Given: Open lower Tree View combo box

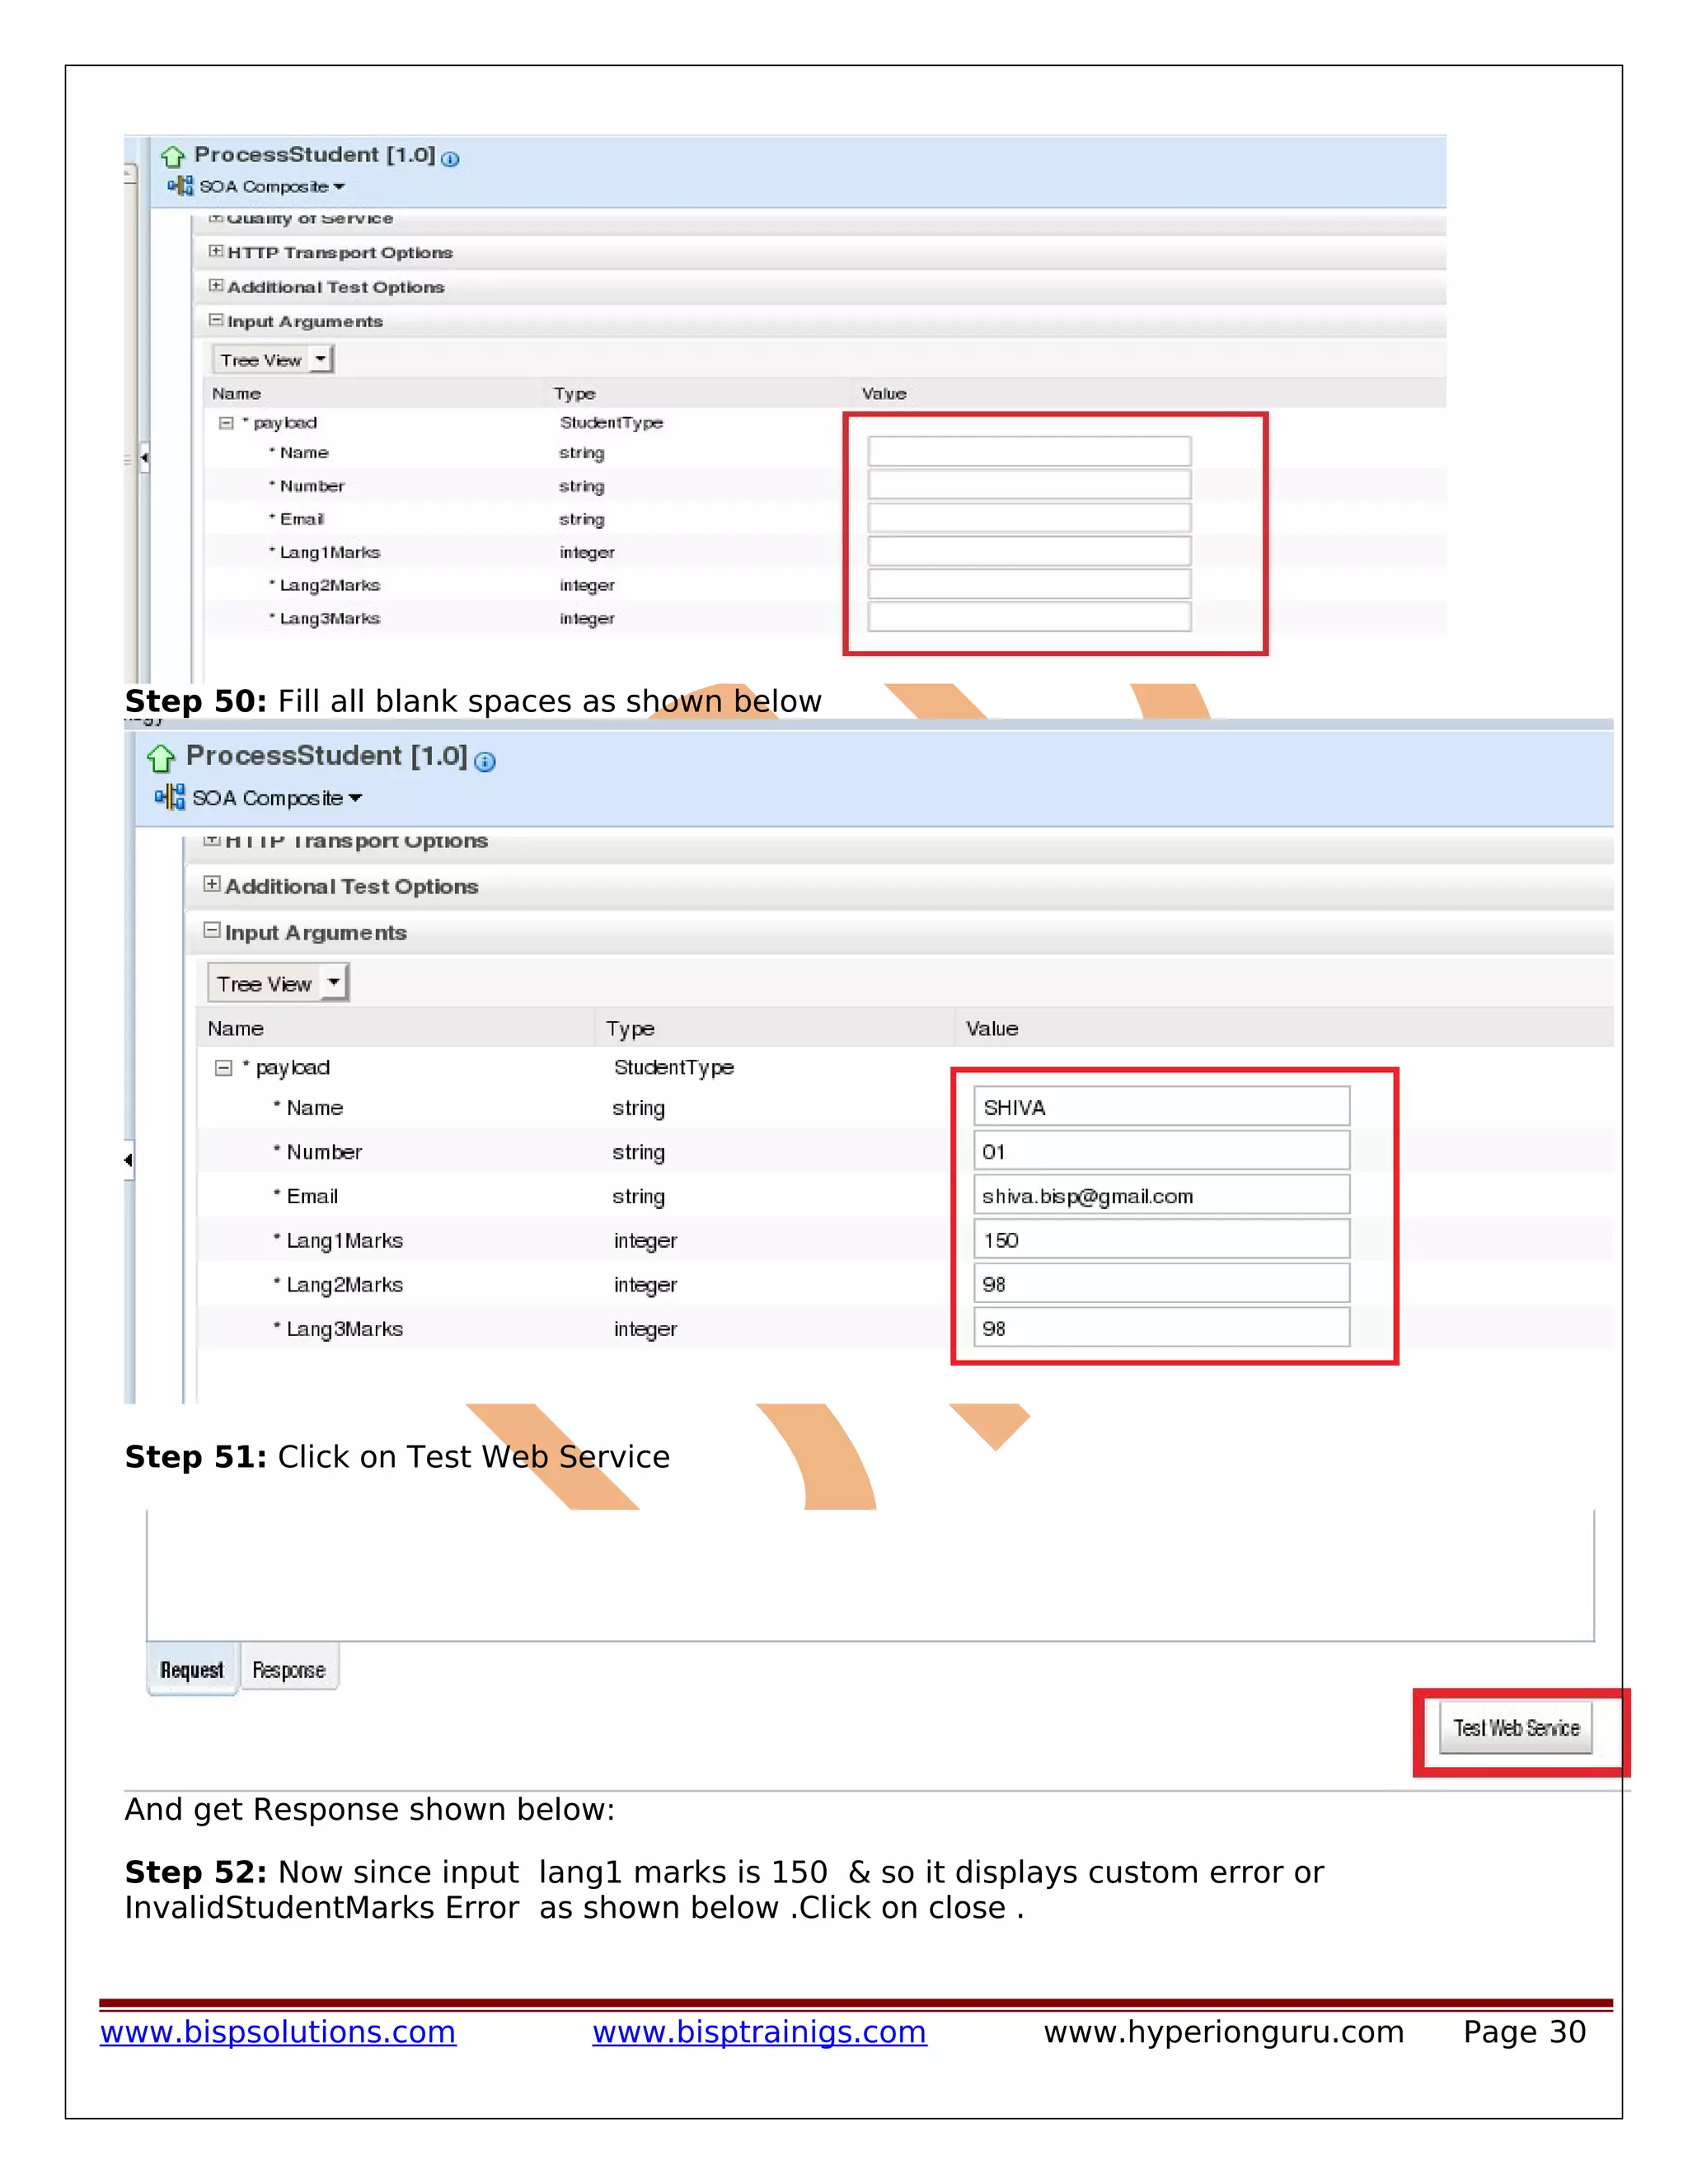Looking at the screenshot, I should pos(334,983).
